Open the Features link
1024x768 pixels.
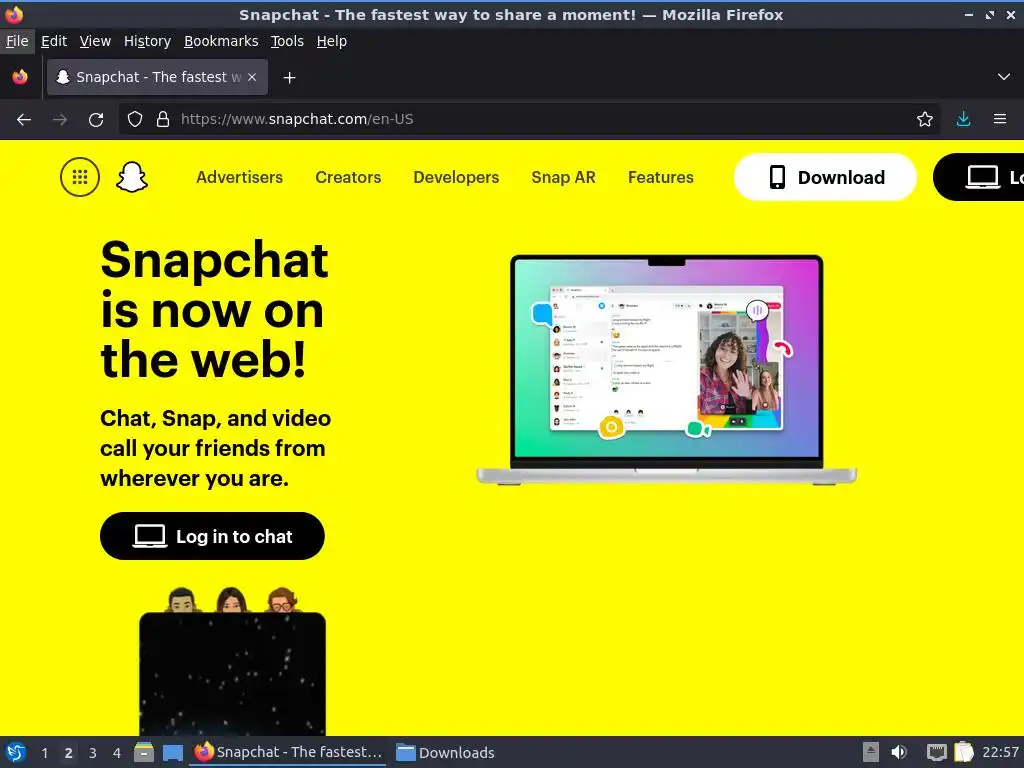pos(660,177)
